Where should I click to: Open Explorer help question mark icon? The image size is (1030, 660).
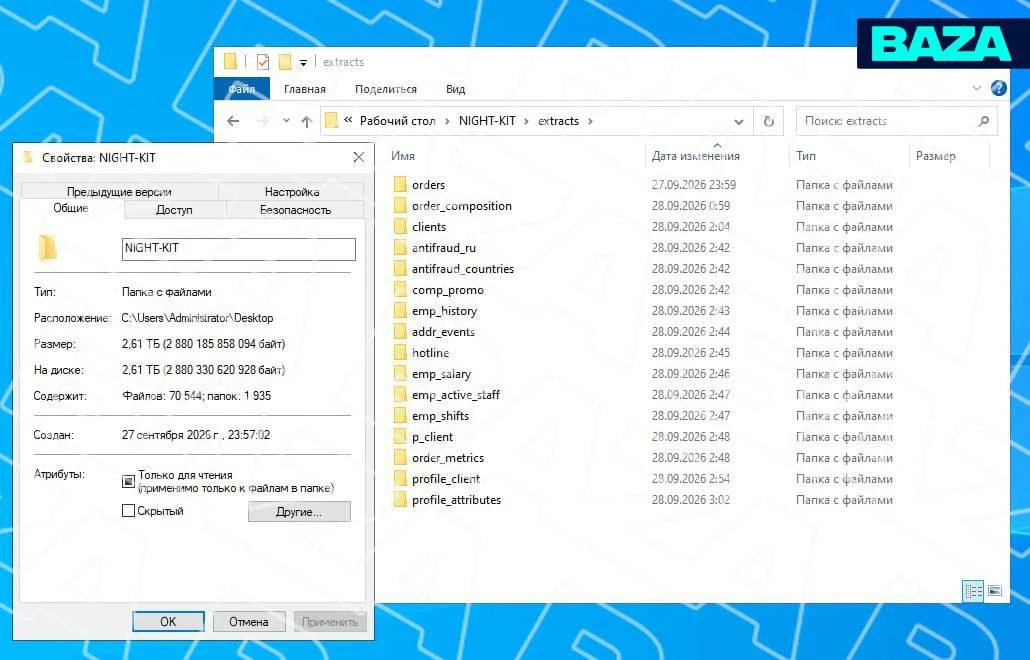coord(998,88)
